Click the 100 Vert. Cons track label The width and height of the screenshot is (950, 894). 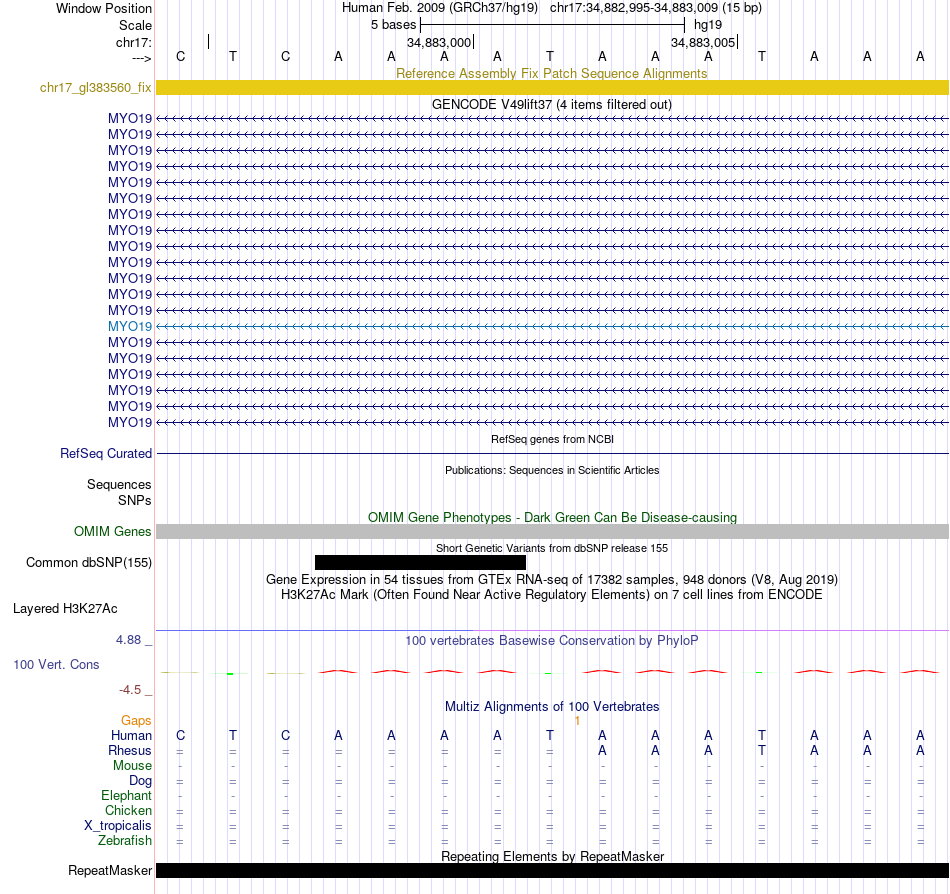click(x=56, y=665)
